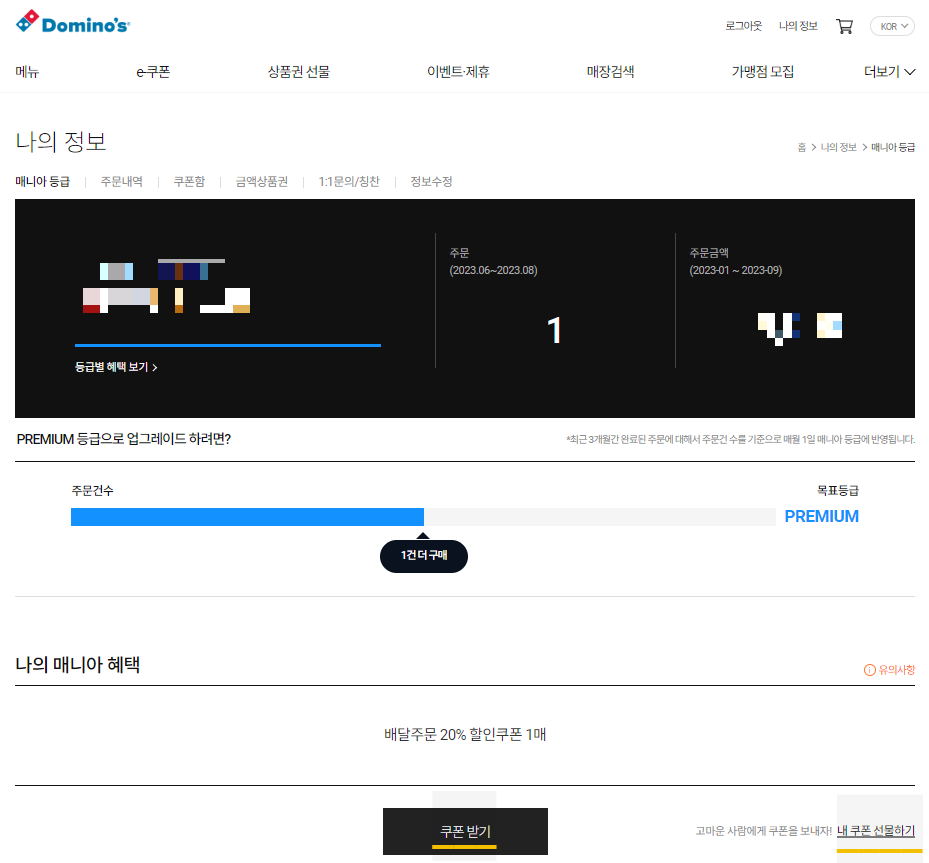
Task: Click PREMIUM 등급으로 업그레이드 하려면? heading
Action: pos(124,439)
